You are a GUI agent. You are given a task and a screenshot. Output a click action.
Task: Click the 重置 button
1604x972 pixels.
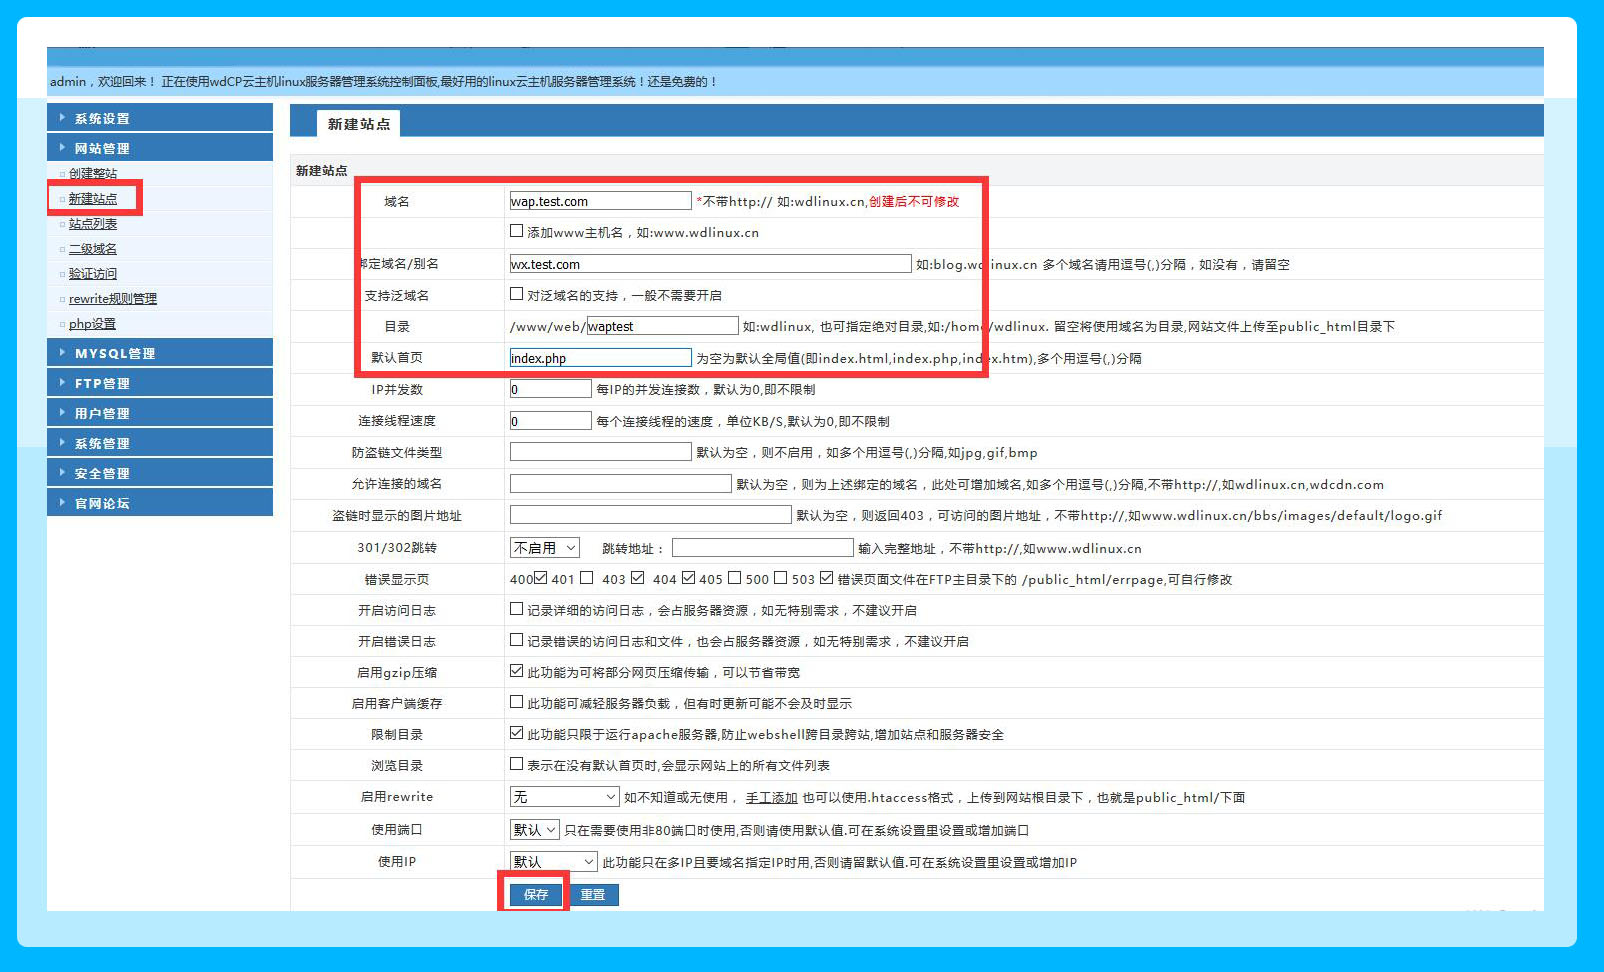tap(593, 895)
